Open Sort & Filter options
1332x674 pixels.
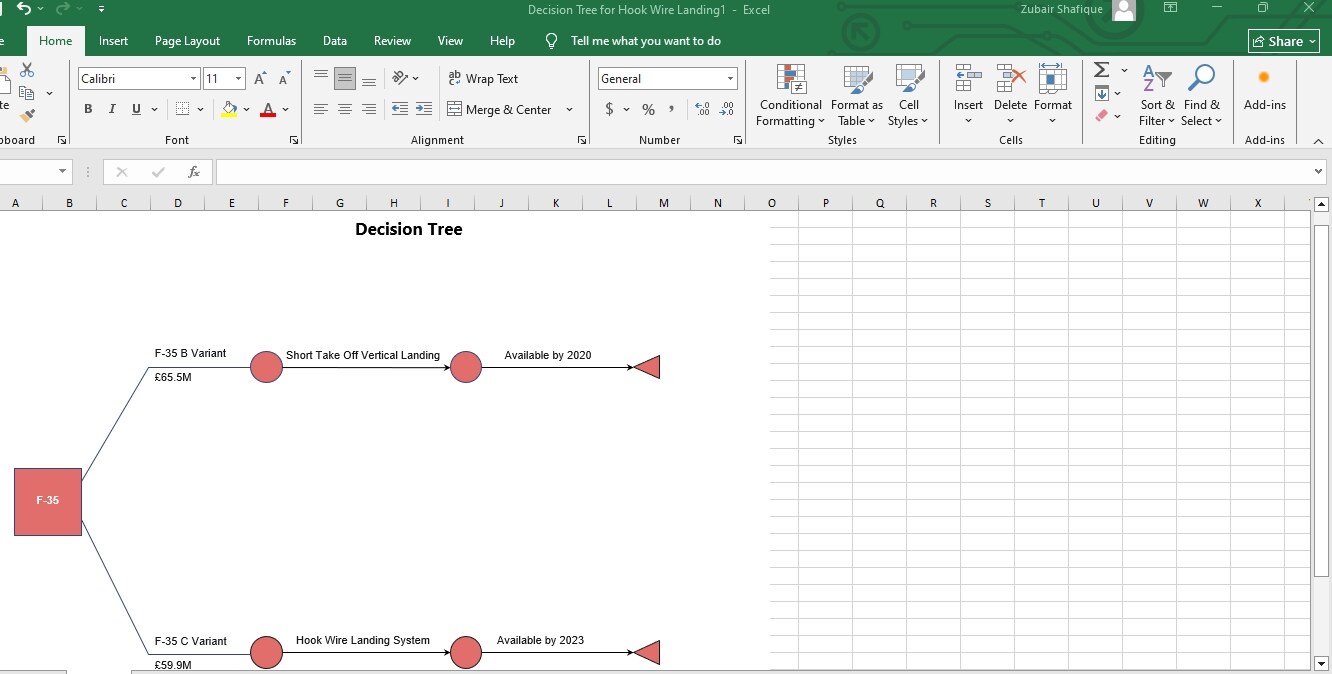1156,97
